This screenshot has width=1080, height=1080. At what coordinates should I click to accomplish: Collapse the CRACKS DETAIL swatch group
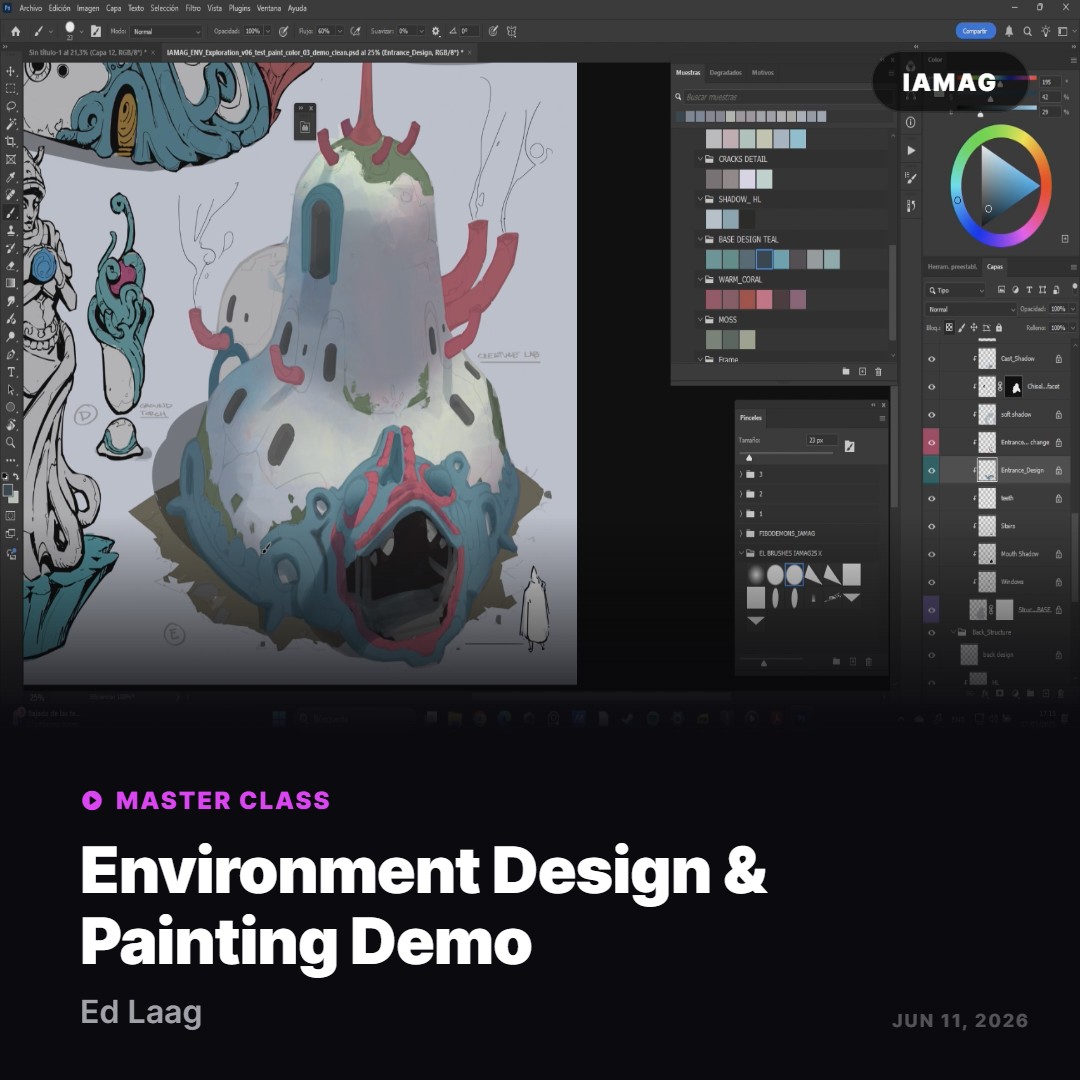pyautogui.click(x=700, y=158)
